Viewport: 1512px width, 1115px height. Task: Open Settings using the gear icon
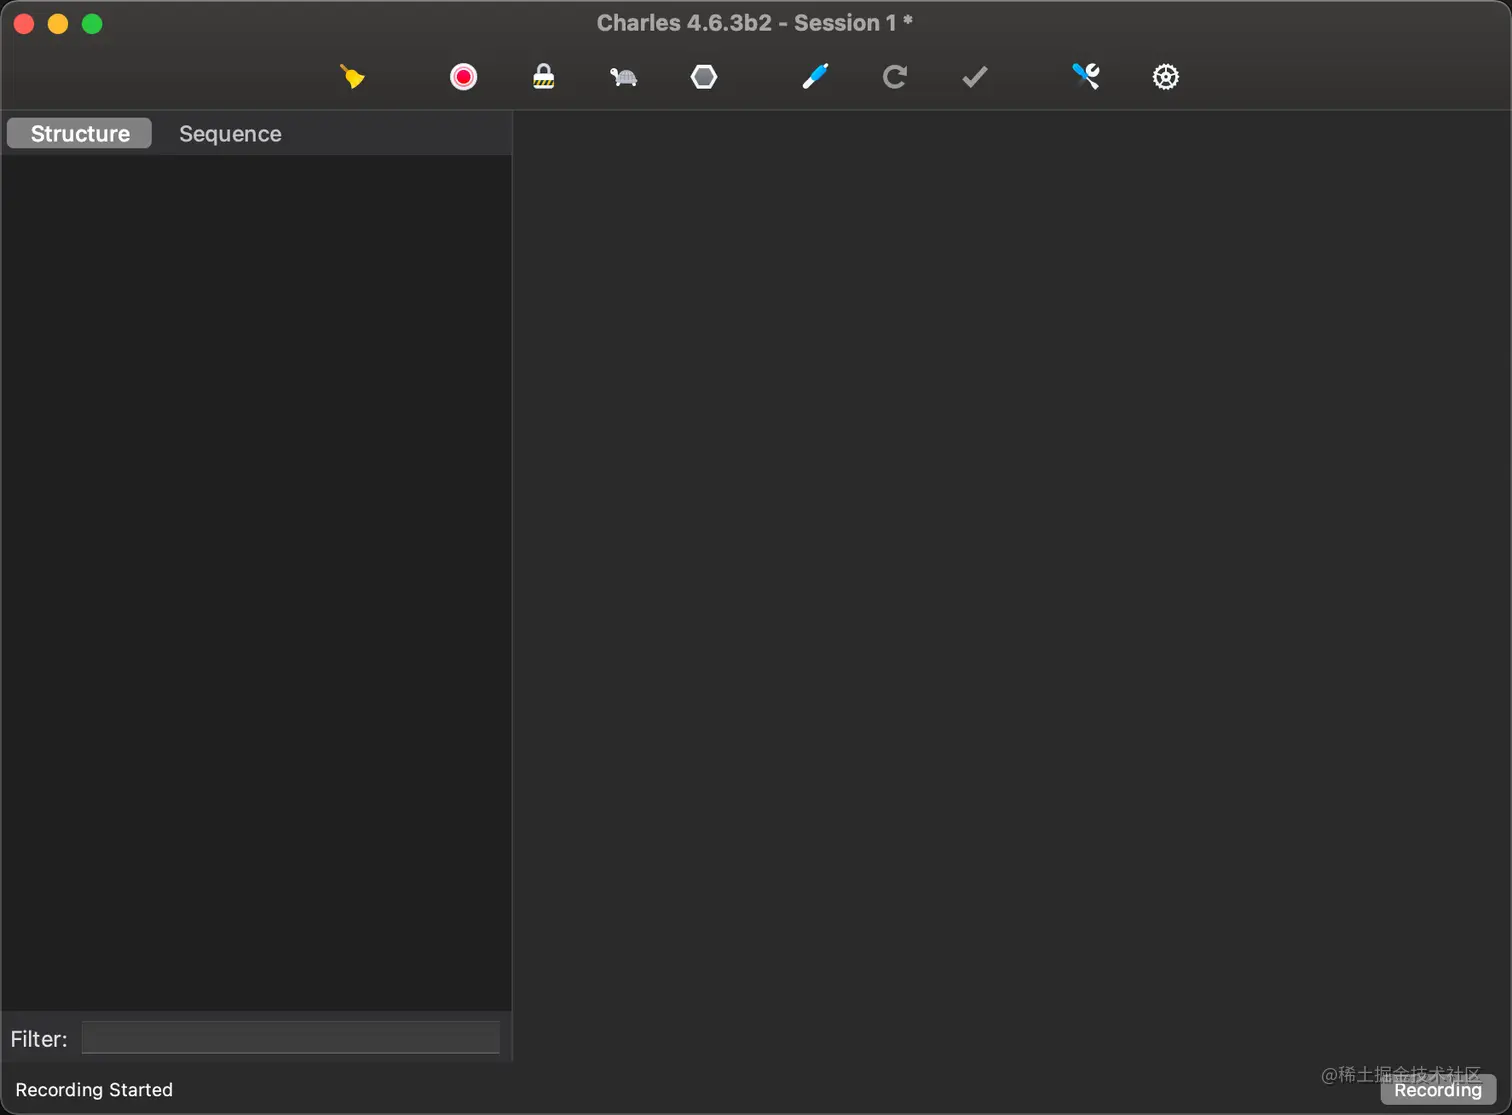(1166, 77)
